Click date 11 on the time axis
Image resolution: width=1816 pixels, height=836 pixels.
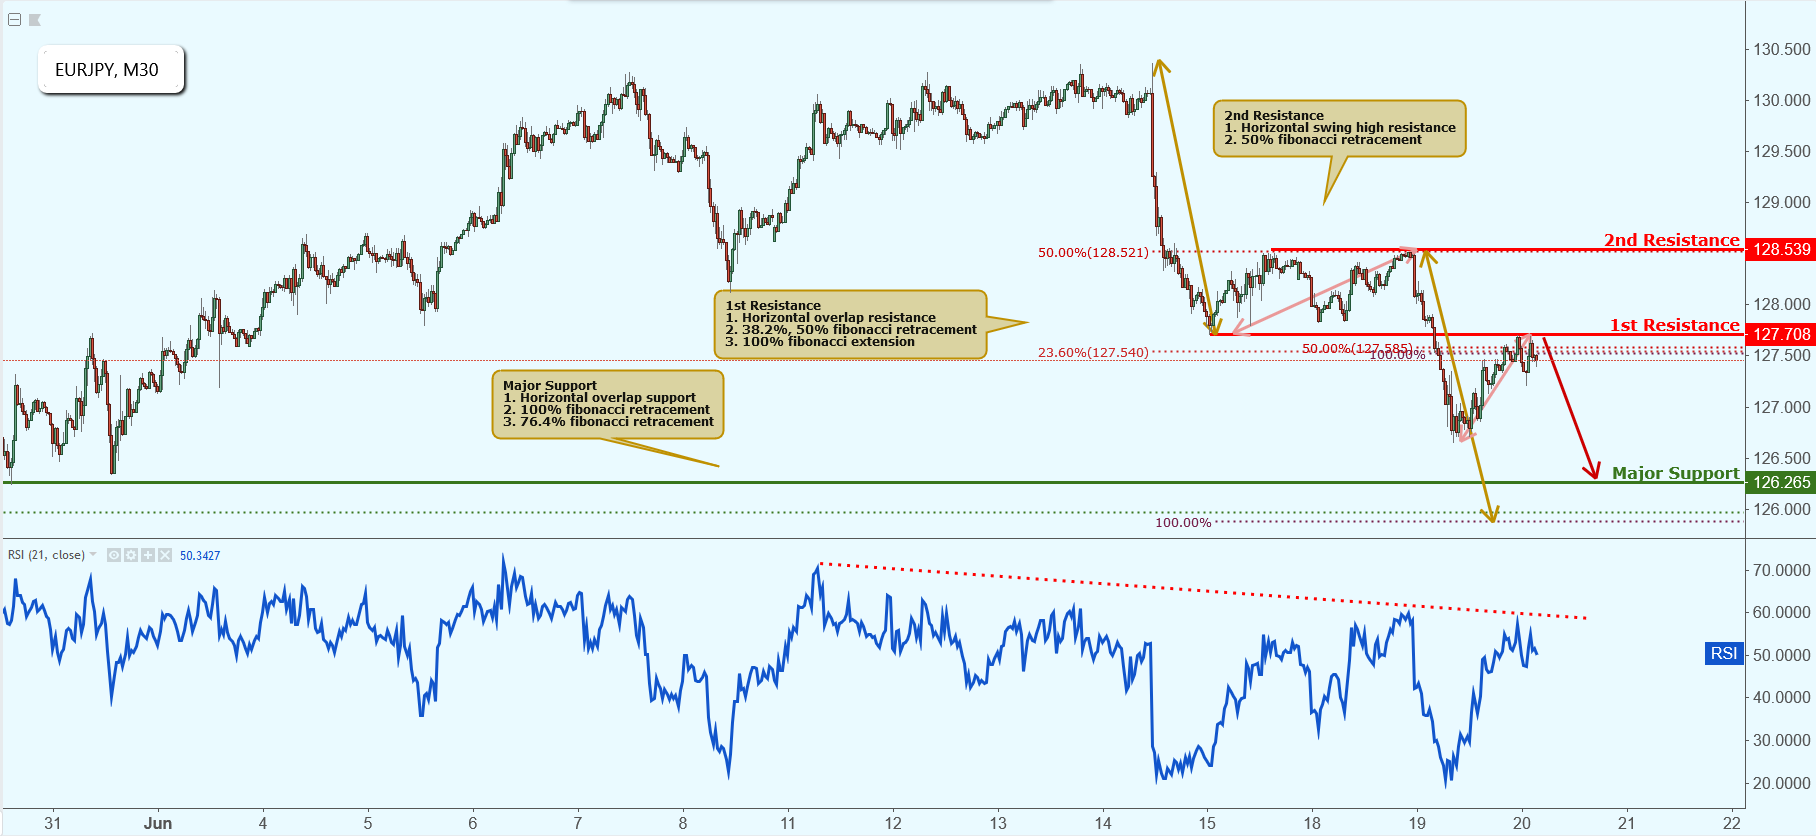[x=788, y=823]
